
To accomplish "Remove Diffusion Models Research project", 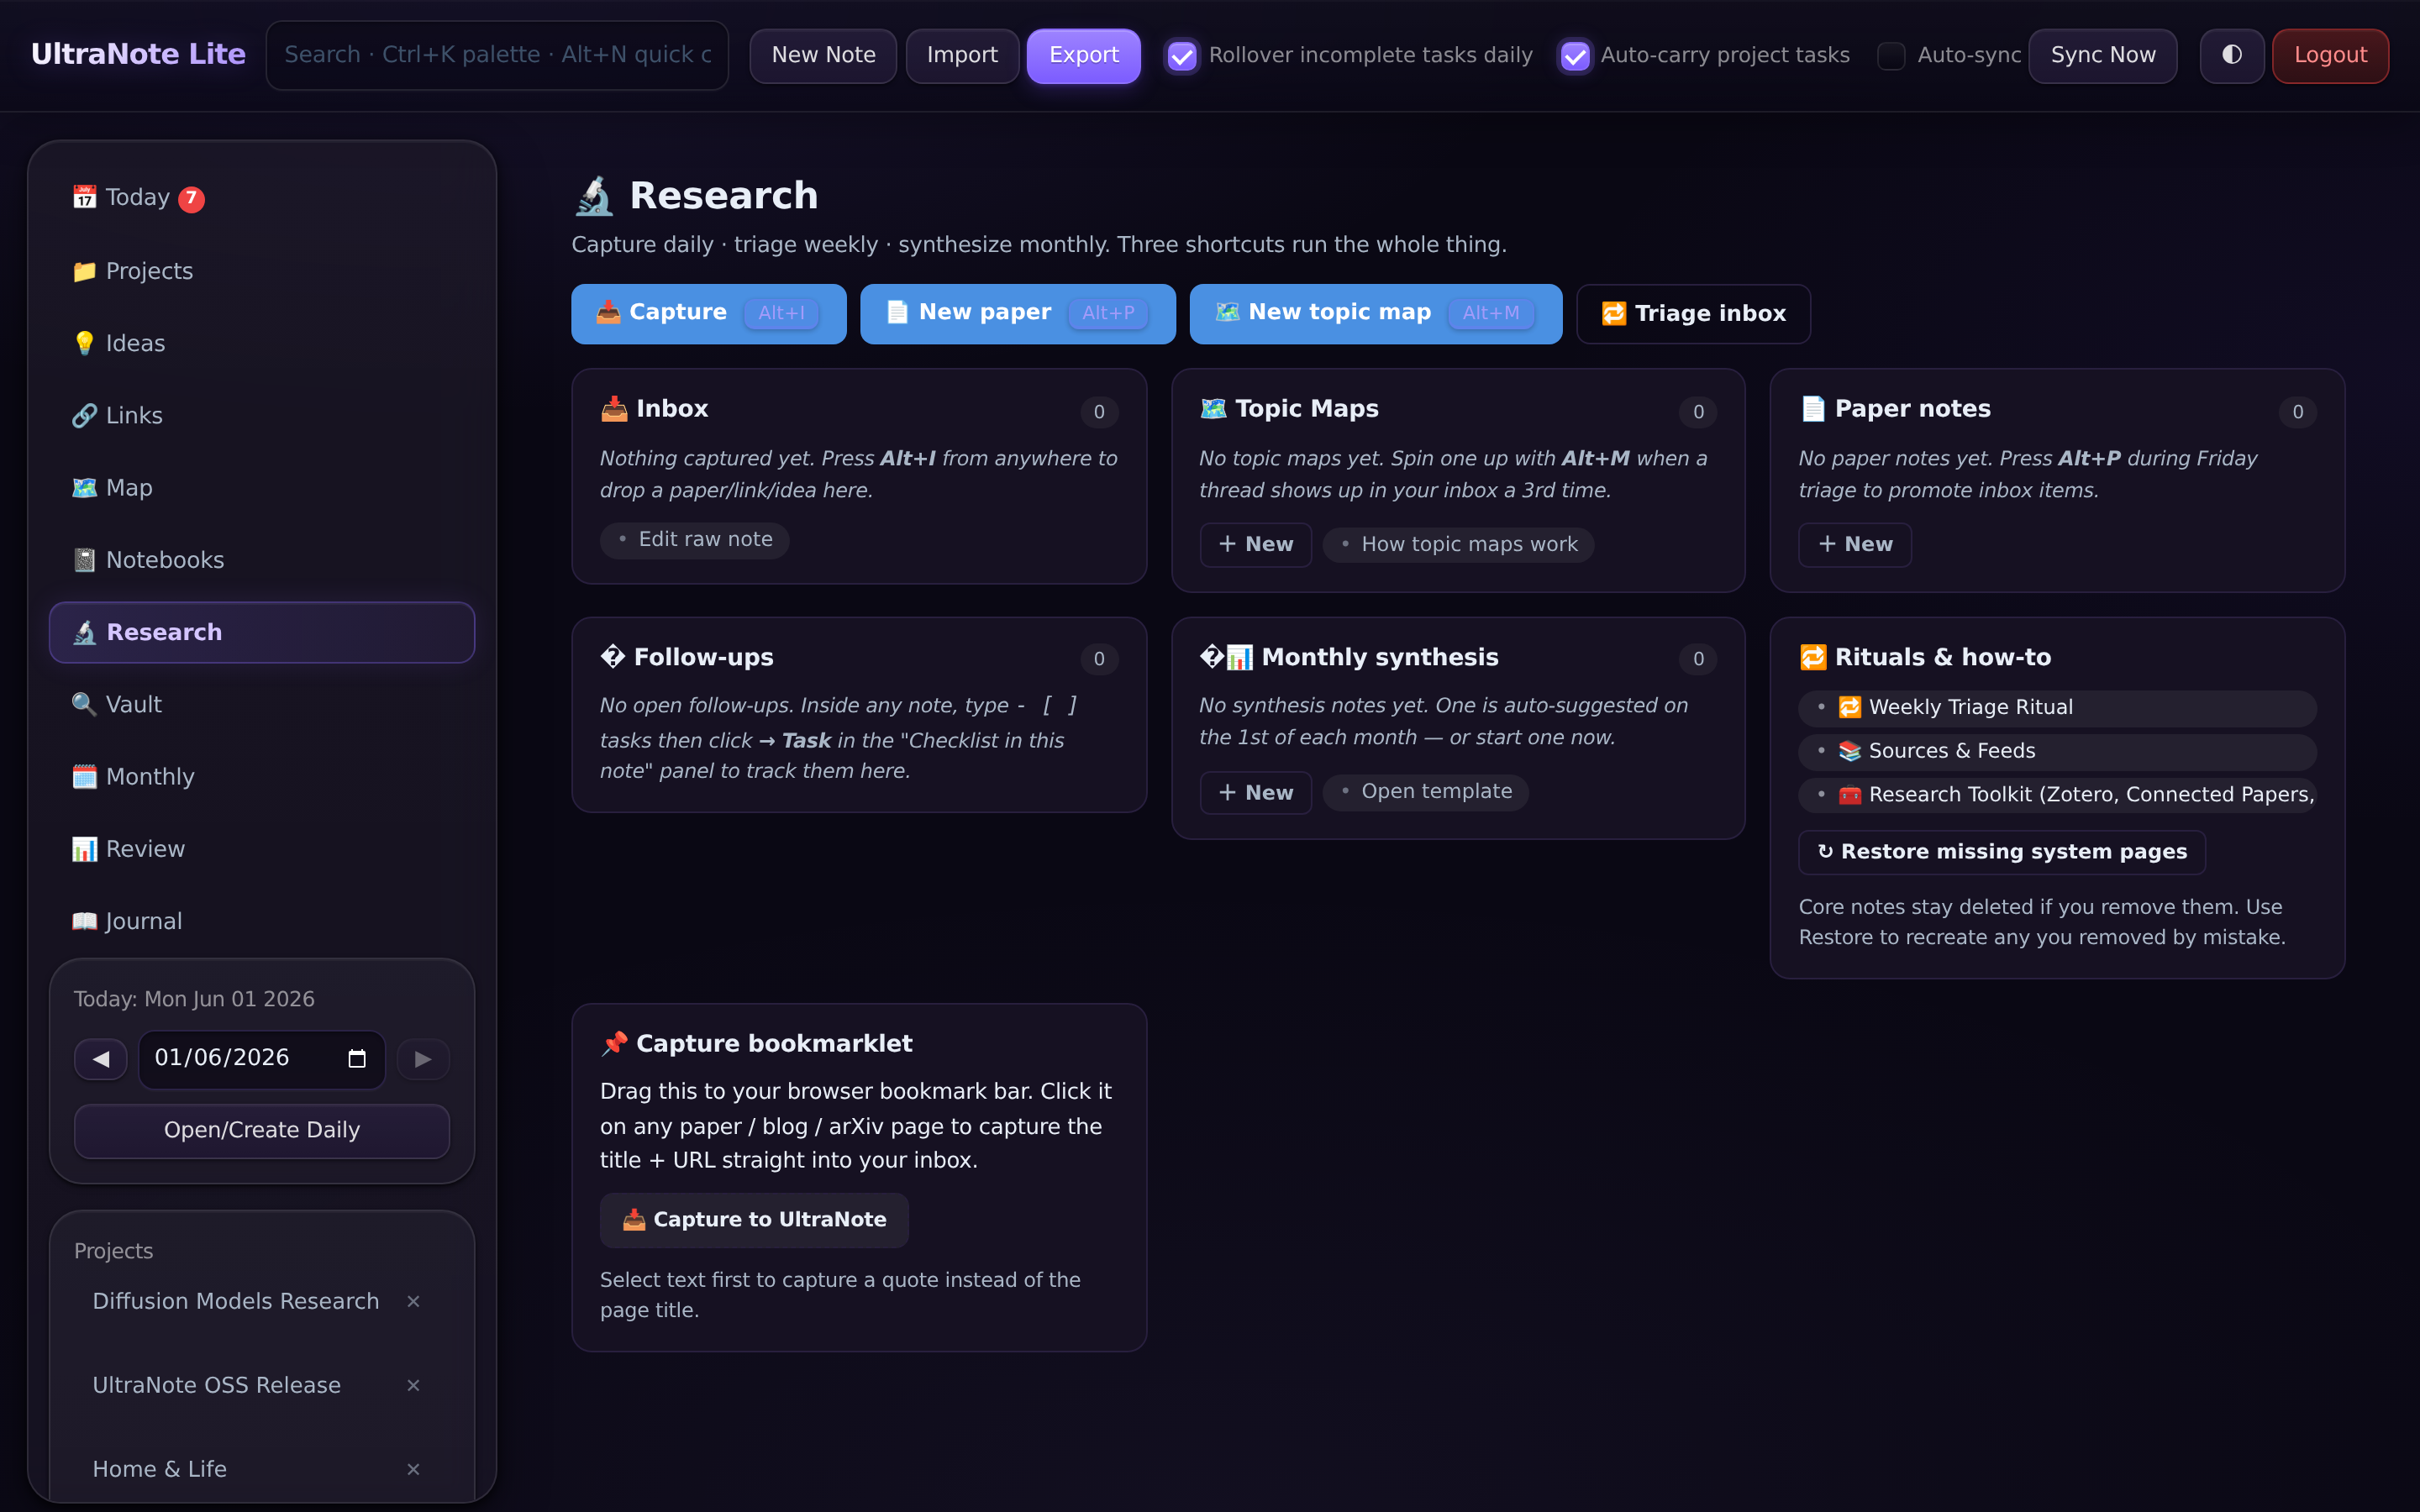I will point(413,1301).
